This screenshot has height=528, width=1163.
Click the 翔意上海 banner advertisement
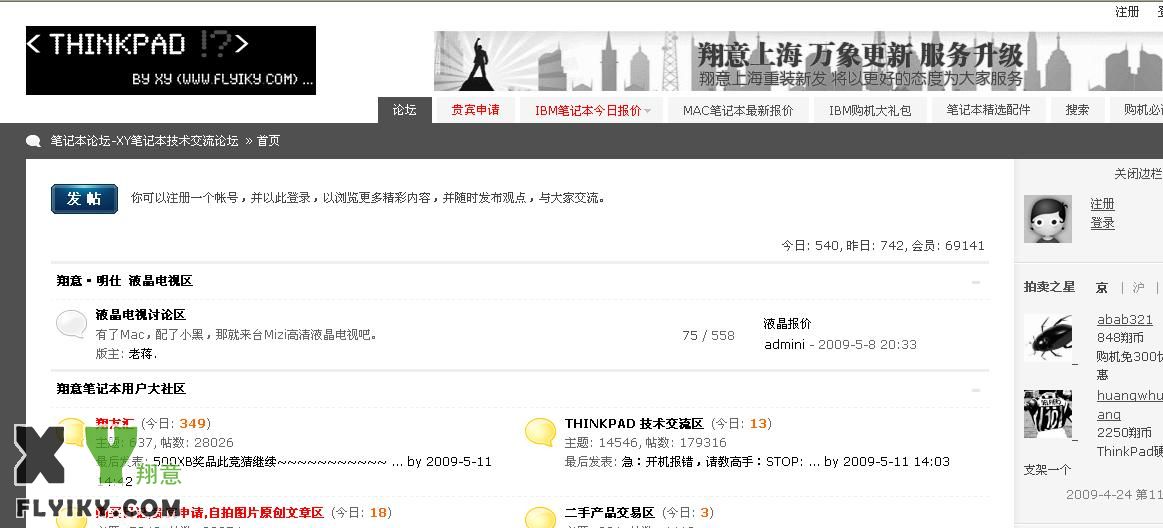[798, 61]
